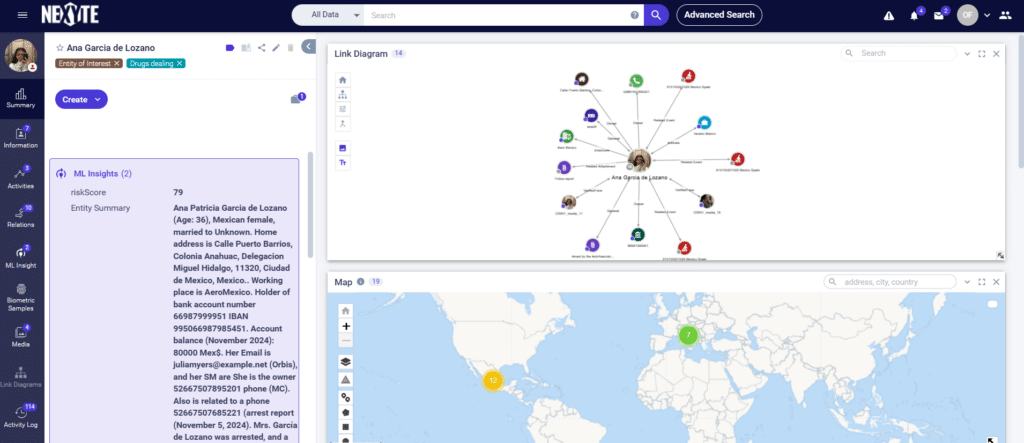Open the mail messages icon
Screen dimensions: 1024x443
pyautogui.click(x=939, y=16)
